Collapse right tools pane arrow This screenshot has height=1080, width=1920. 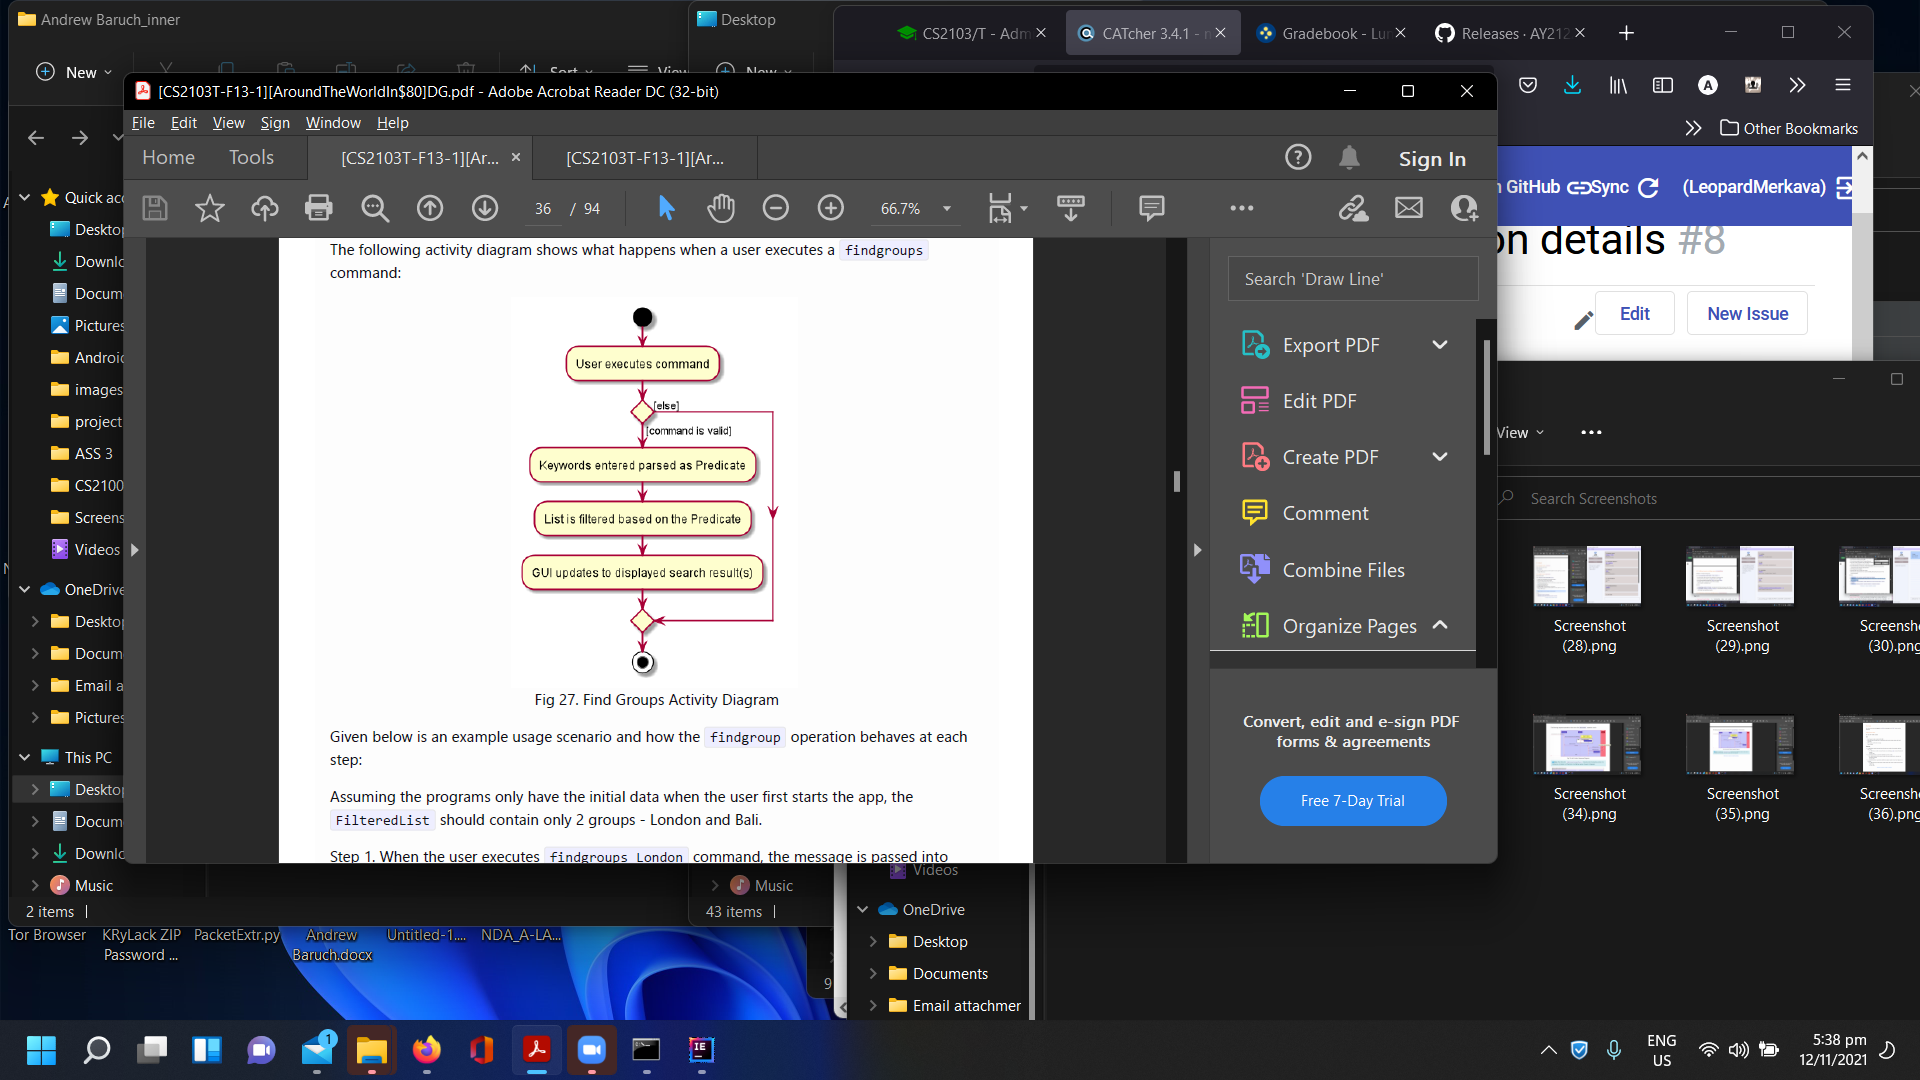1197,550
